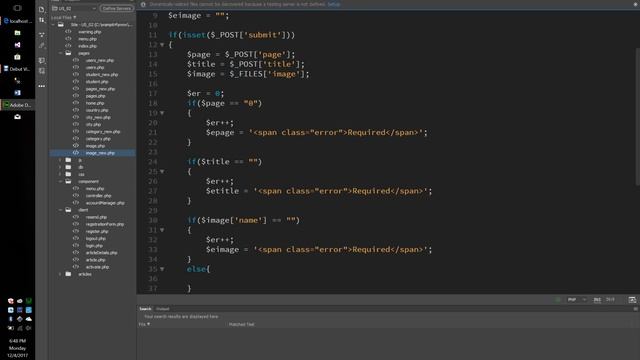
Task: Collapse code block at line 31
Action: [162, 230]
